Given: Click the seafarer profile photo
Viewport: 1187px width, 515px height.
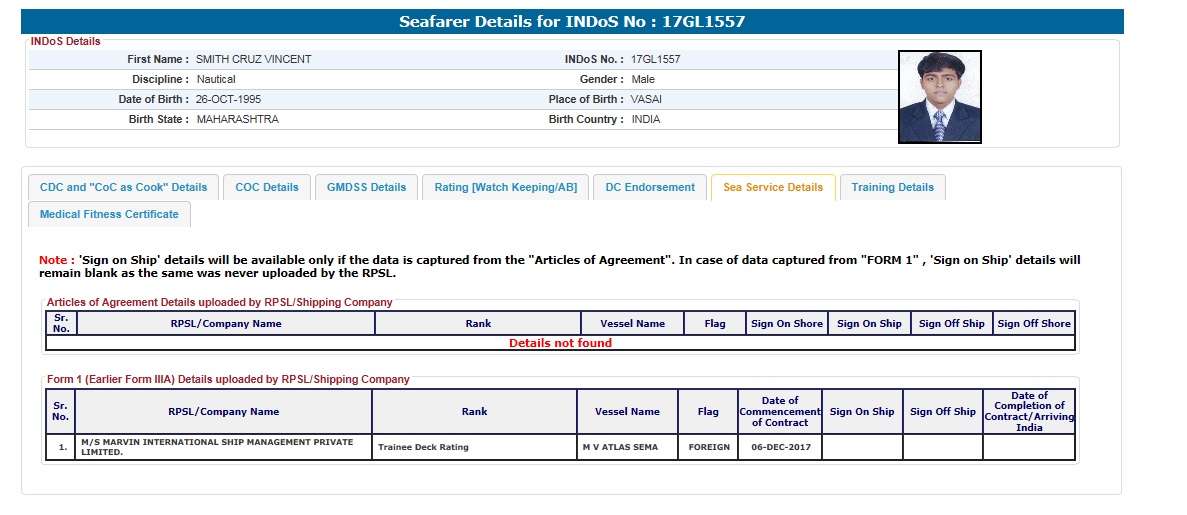Looking at the screenshot, I should click(939, 97).
